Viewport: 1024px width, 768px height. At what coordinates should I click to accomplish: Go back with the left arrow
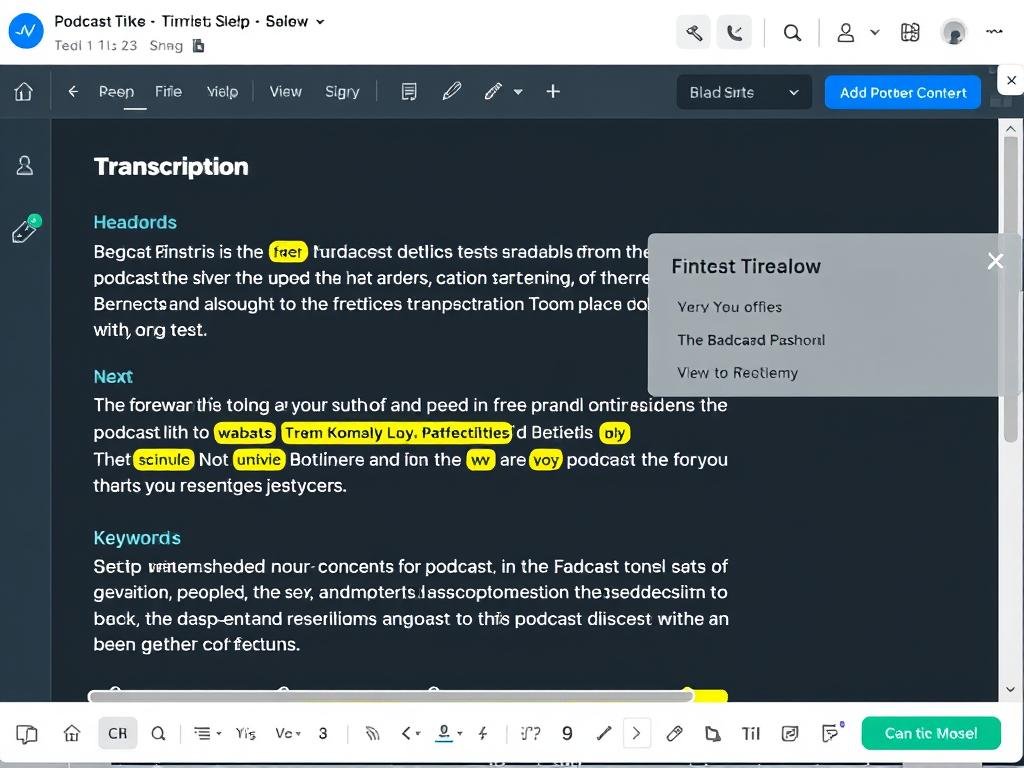tap(73, 91)
